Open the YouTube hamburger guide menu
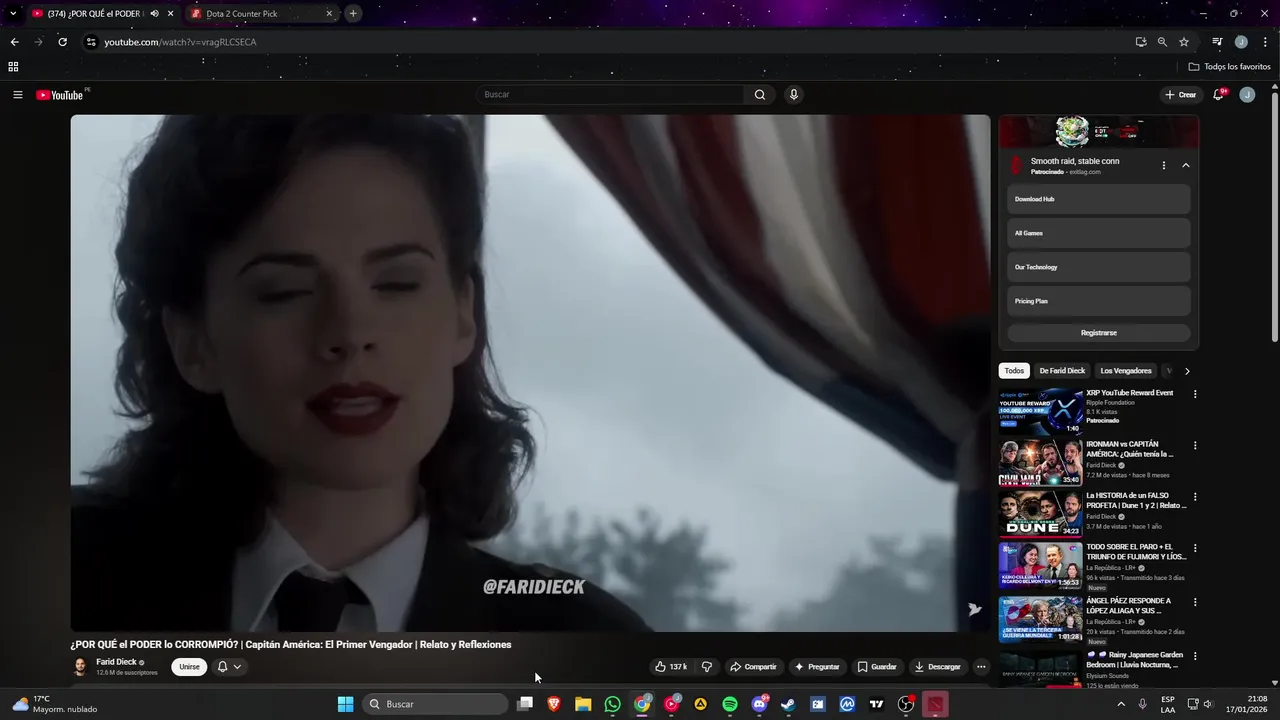Screen dimensions: 1280x720 (x=17, y=95)
